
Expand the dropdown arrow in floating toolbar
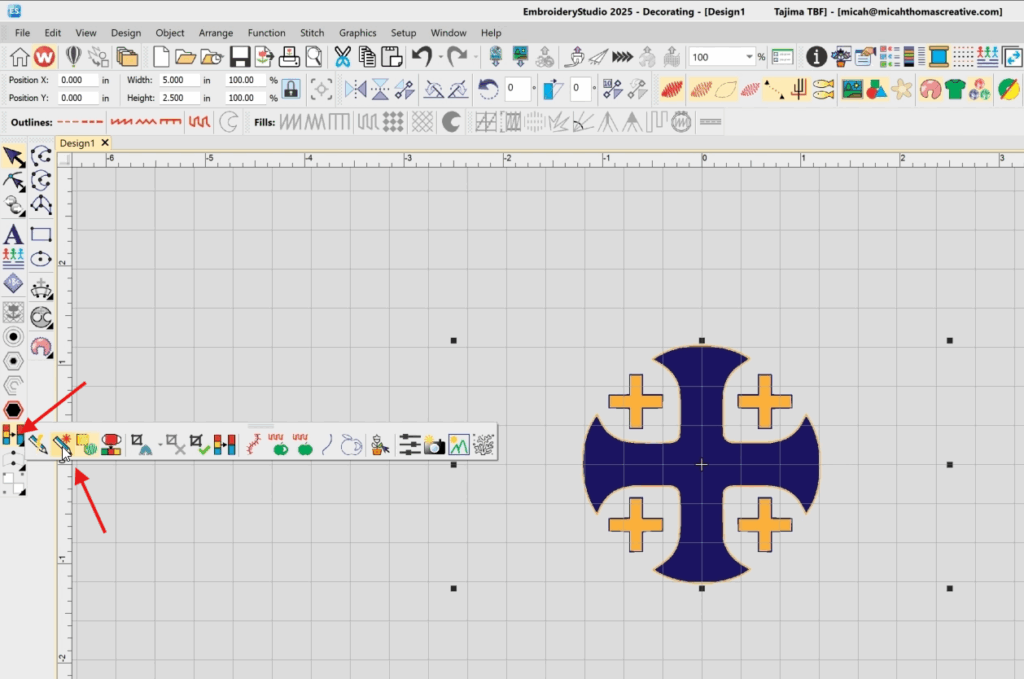[159, 446]
